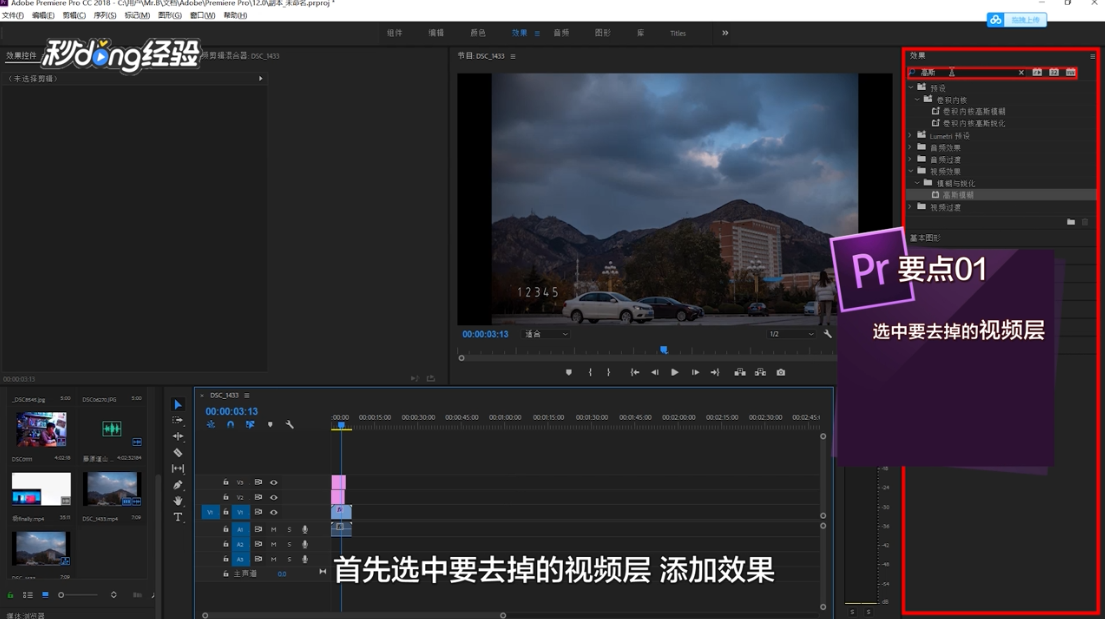Create new custom bin in Effects panel
This screenshot has width=1105, height=619.
1071,222
